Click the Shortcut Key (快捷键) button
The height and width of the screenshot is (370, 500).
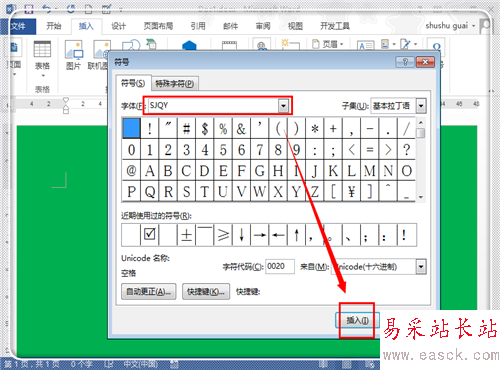(206, 292)
